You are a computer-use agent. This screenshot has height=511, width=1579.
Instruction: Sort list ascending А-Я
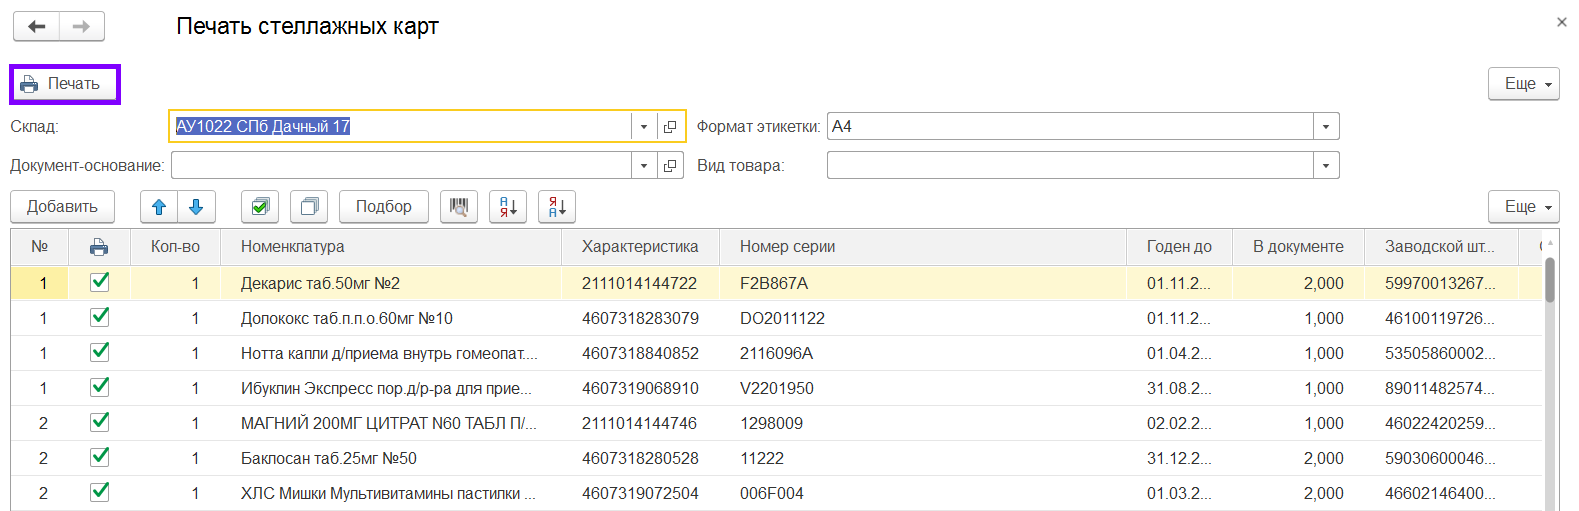[x=508, y=207]
